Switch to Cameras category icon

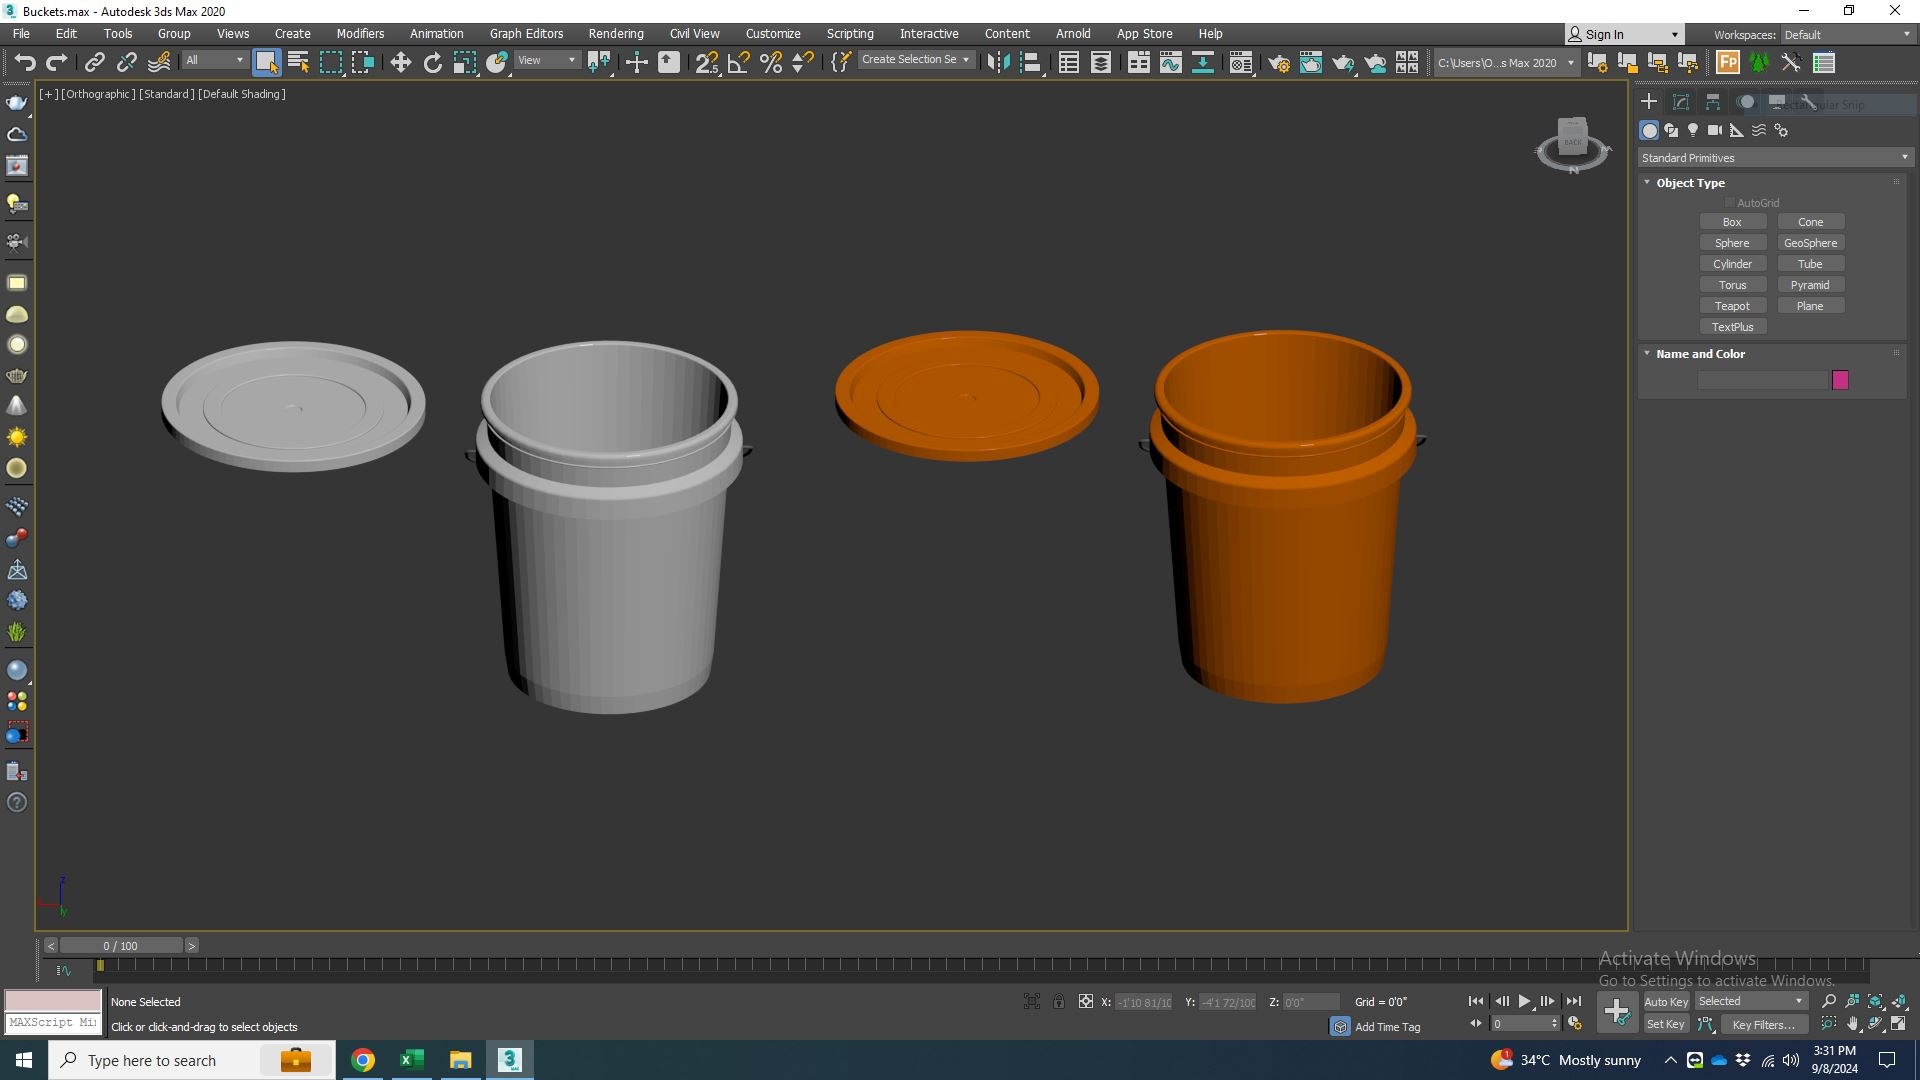click(x=1715, y=130)
